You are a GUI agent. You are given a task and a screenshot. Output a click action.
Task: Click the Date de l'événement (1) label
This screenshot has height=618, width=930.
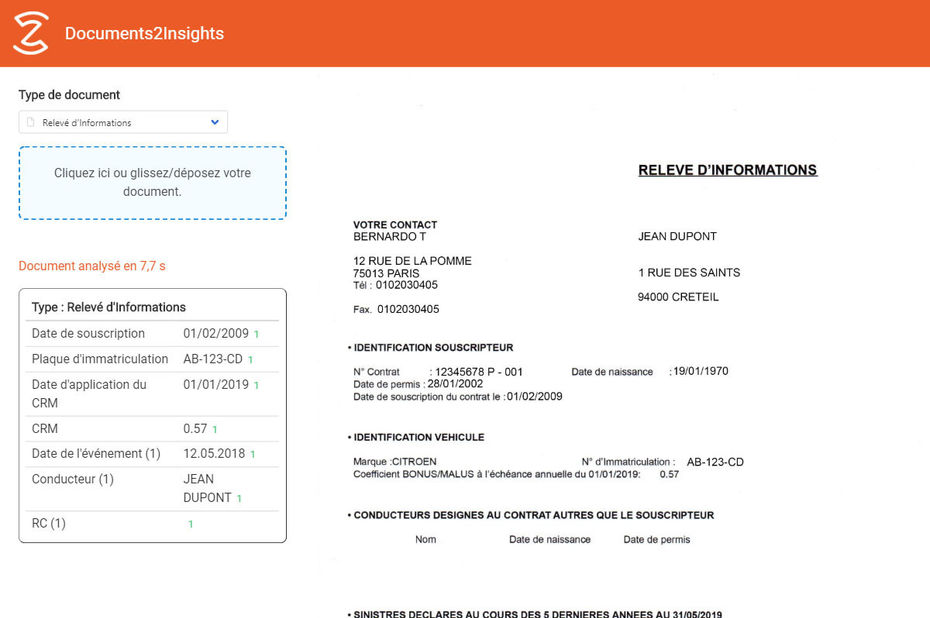tap(96, 454)
